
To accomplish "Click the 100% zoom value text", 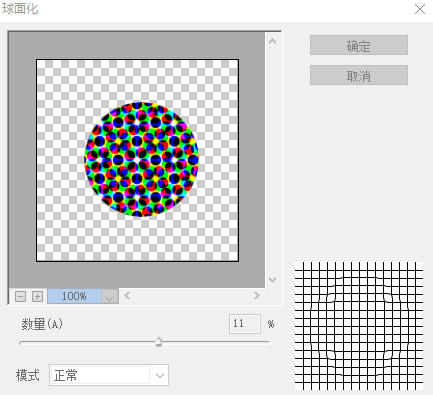I will pos(74,296).
